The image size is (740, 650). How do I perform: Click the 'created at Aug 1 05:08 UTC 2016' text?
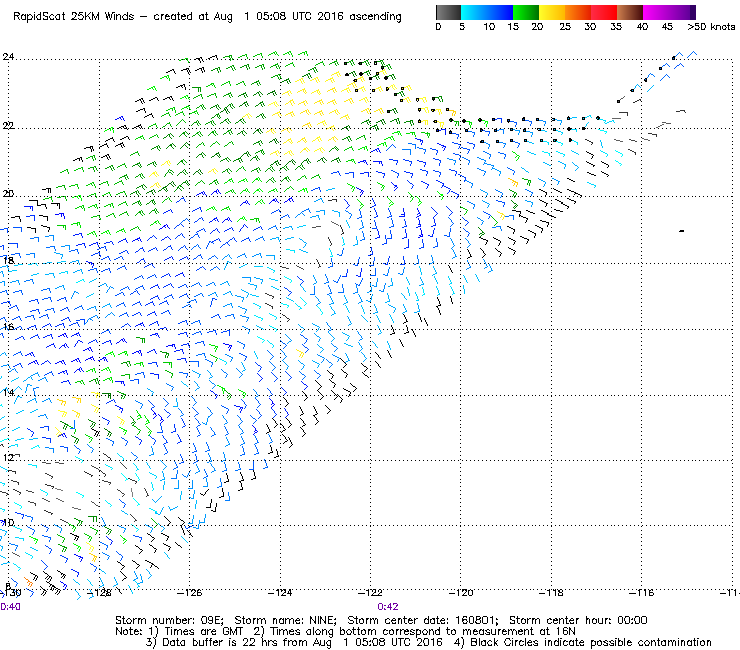[x=249, y=16]
